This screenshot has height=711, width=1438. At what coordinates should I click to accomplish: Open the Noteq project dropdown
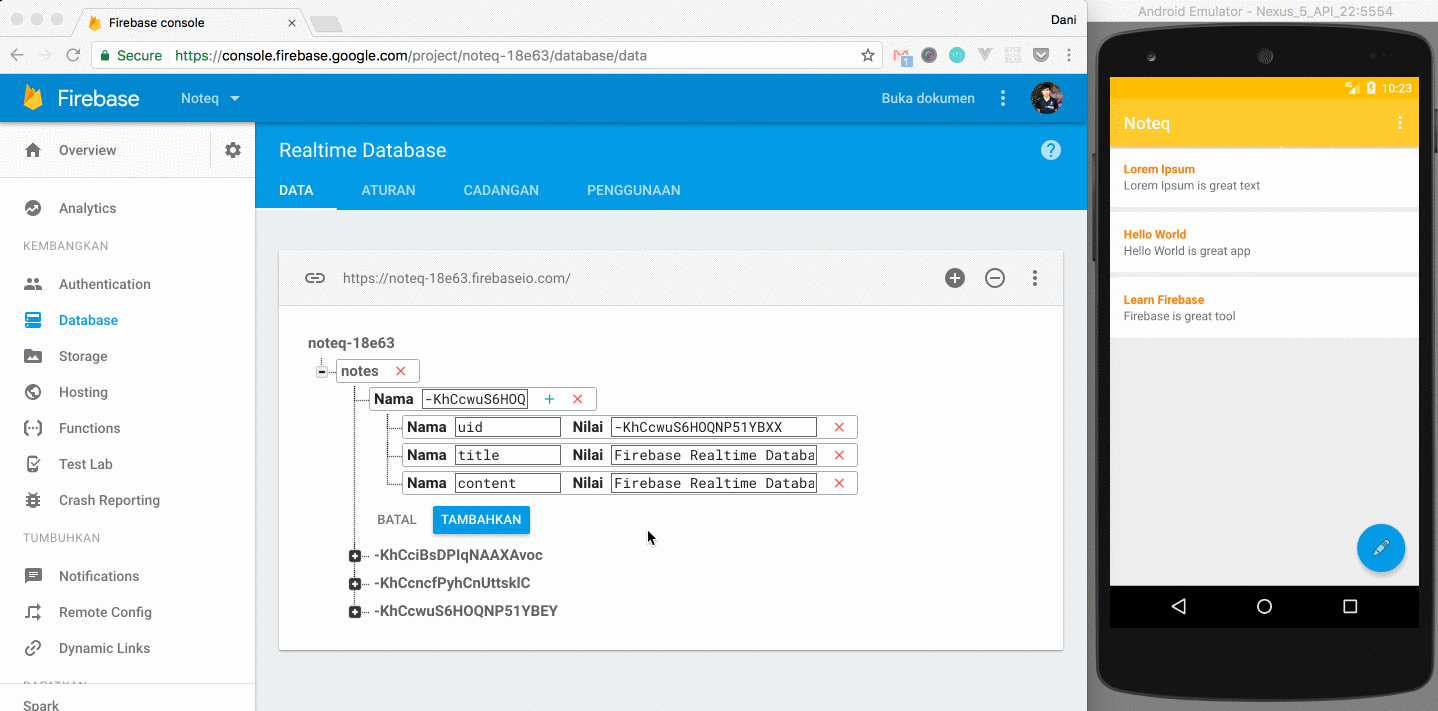point(211,98)
